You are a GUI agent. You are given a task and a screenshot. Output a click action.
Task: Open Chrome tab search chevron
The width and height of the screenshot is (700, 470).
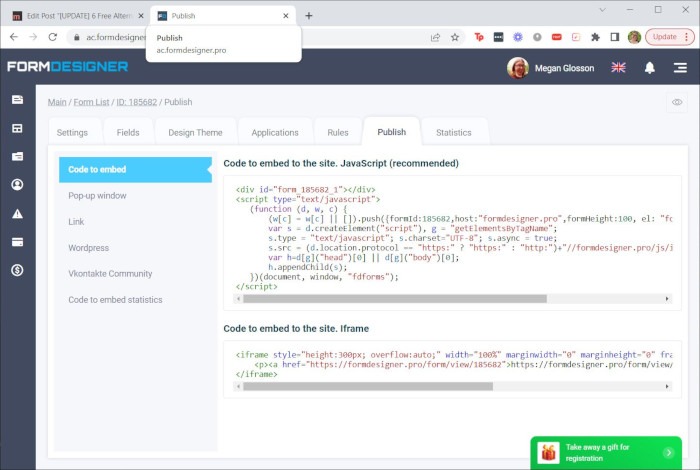point(602,9)
